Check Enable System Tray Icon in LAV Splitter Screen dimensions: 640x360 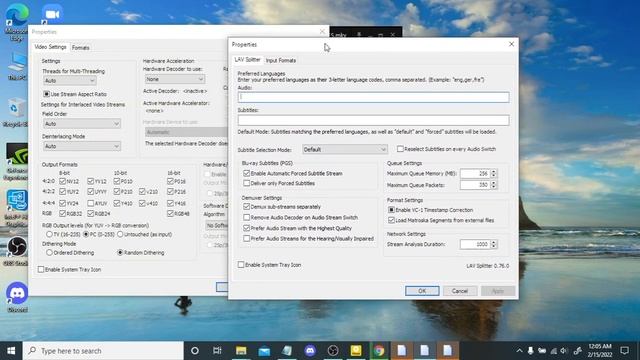(x=241, y=265)
